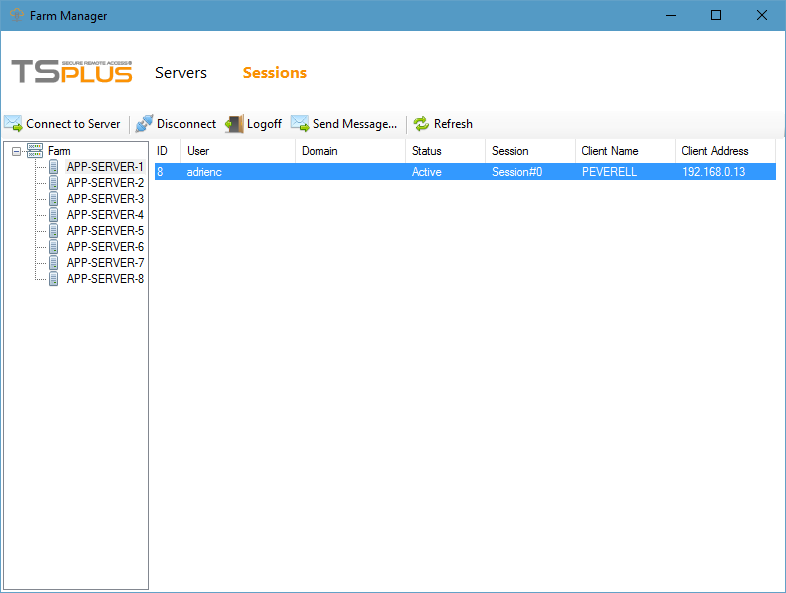Click the Connect to Server label

pos(73,124)
